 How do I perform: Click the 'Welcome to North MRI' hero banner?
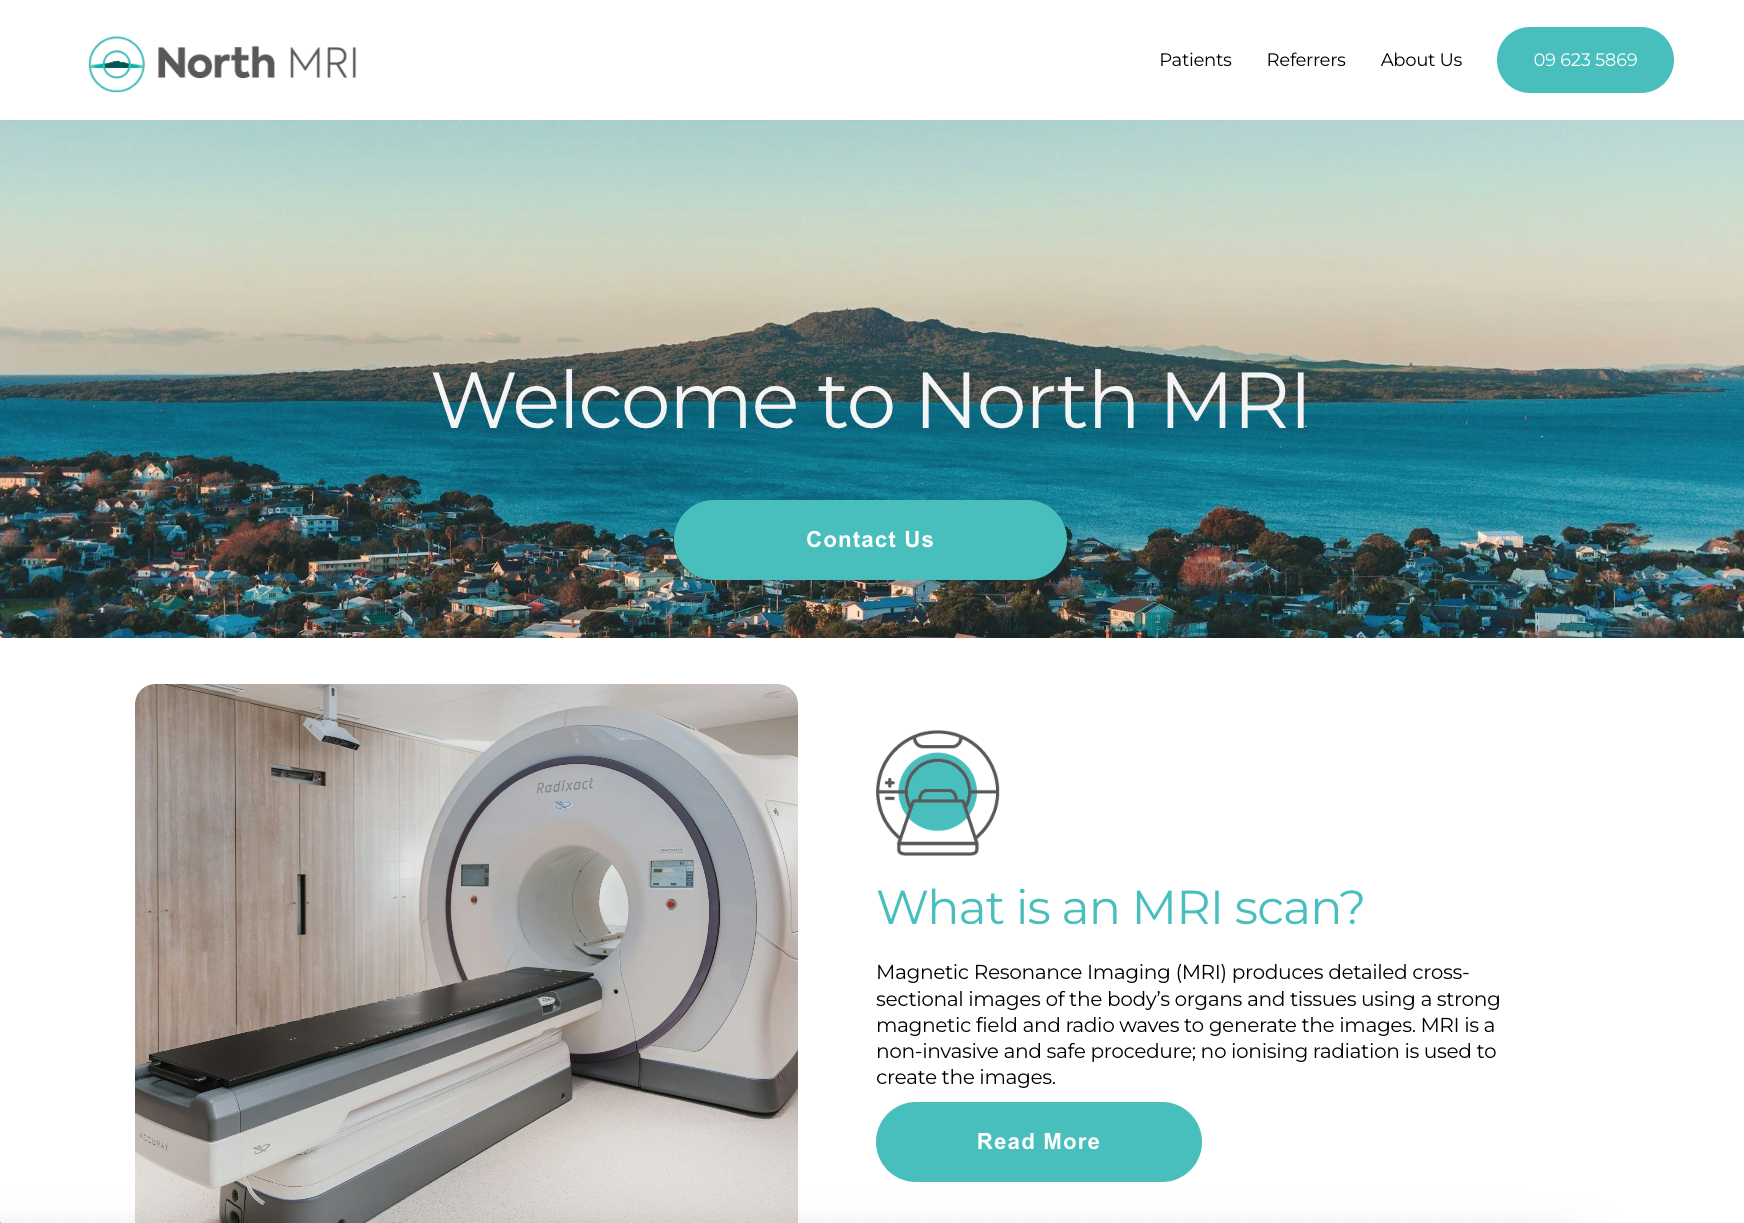coord(872,400)
